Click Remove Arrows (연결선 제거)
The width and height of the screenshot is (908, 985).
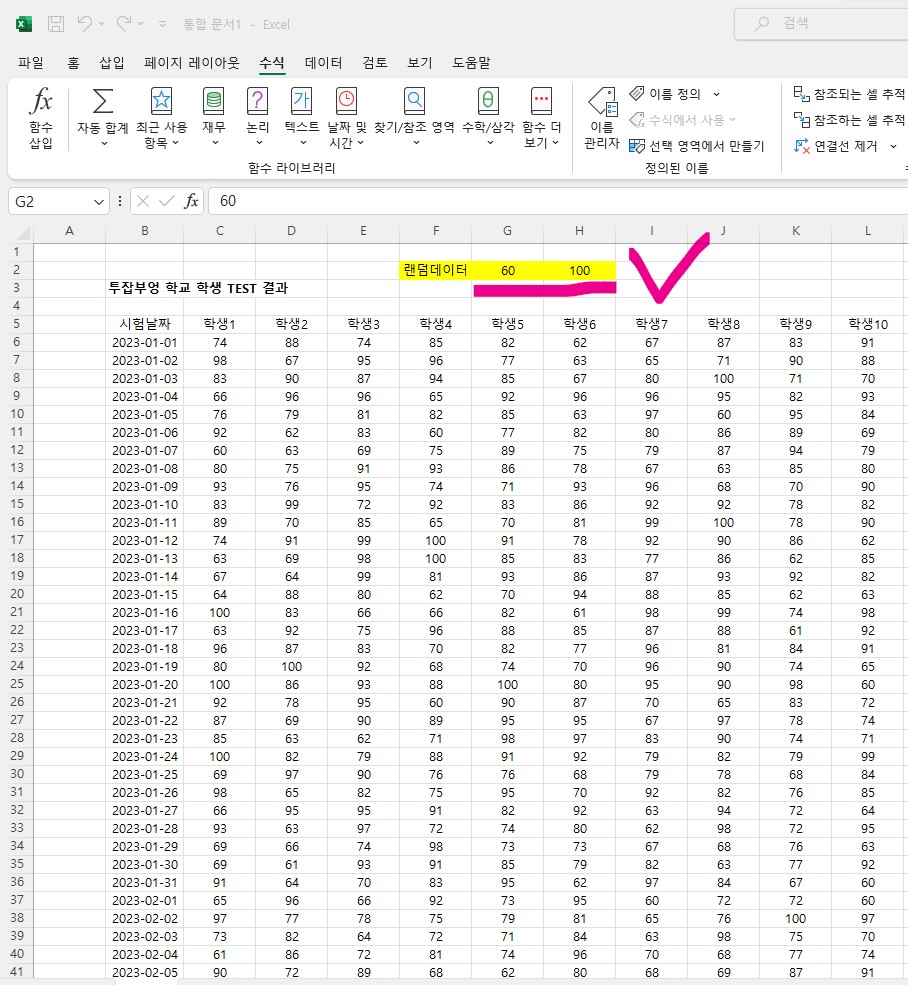pos(836,146)
